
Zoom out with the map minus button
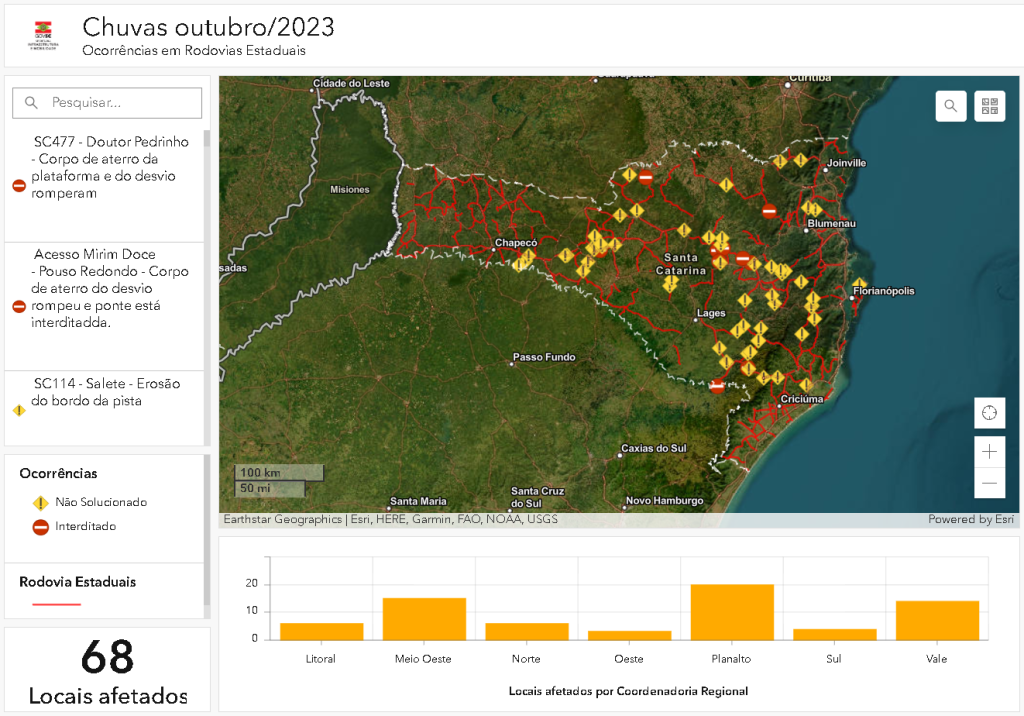click(989, 483)
